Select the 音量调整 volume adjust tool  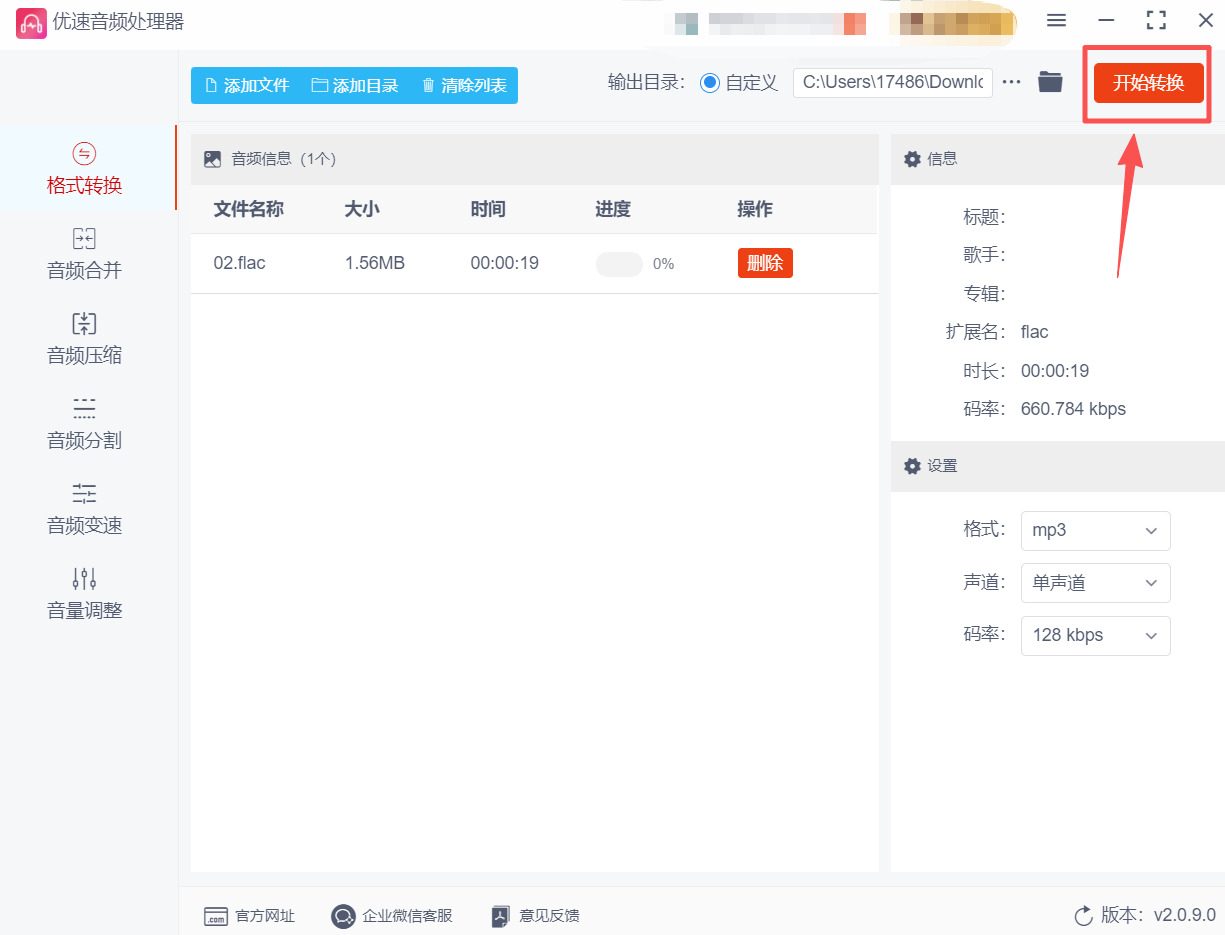pos(85,594)
